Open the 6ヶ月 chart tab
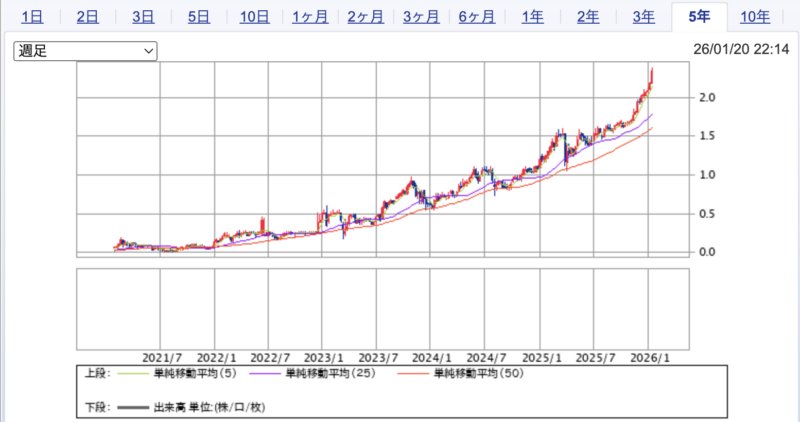This screenshot has height=422, width=800. pyautogui.click(x=477, y=17)
